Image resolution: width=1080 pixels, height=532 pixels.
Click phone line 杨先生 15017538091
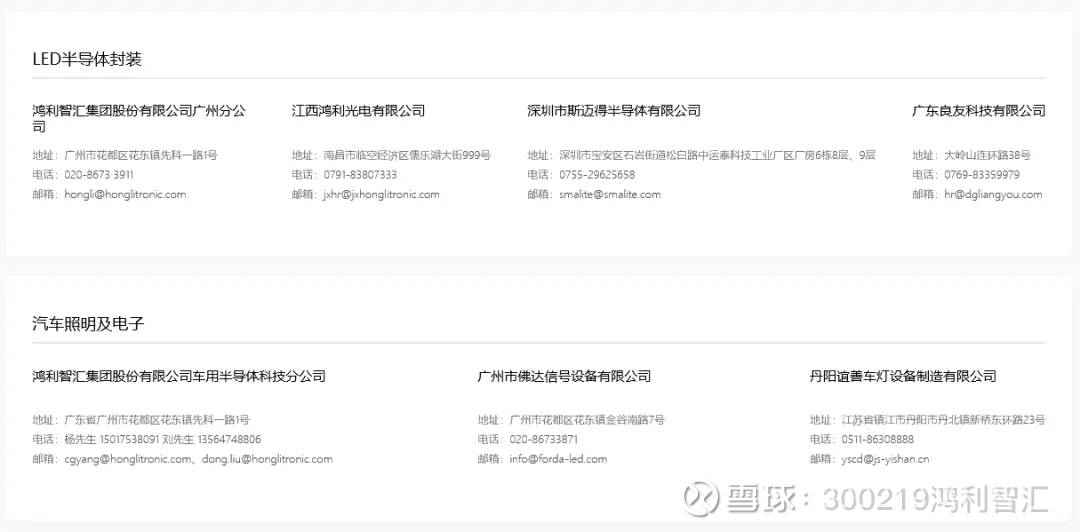[112, 439]
